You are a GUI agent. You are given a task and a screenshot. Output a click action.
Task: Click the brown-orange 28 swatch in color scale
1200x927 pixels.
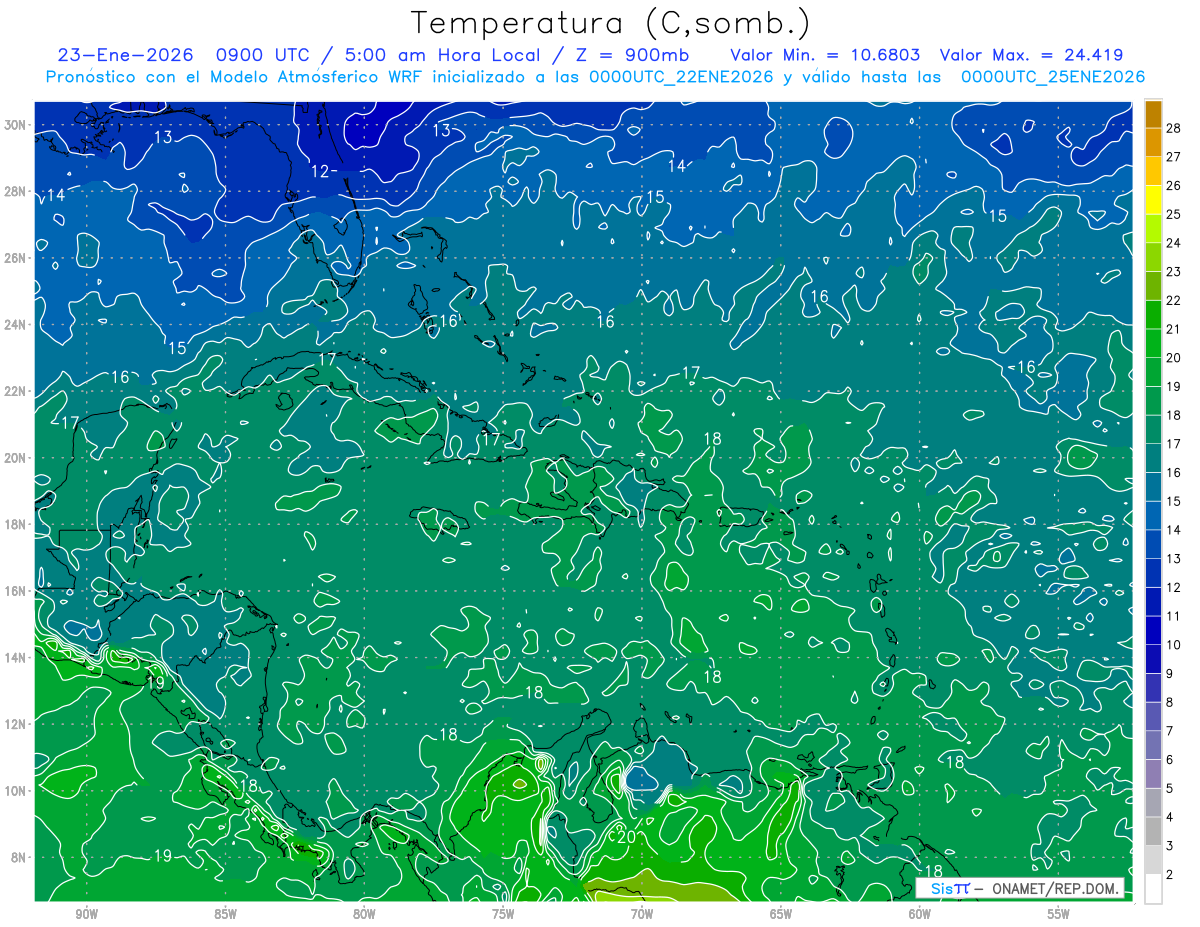point(1153,114)
